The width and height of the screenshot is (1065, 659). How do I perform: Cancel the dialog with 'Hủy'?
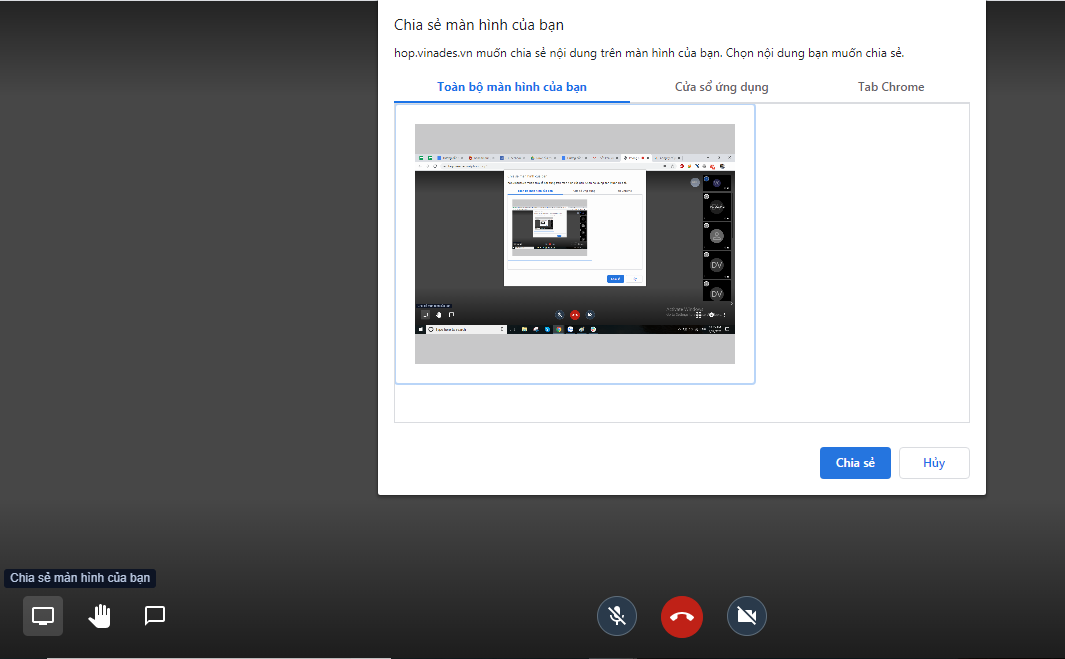(x=934, y=463)
